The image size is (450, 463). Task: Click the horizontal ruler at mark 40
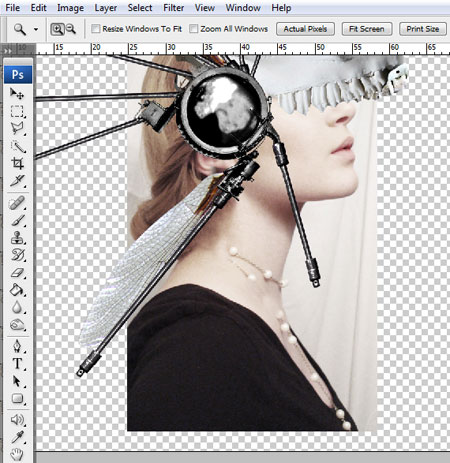(245, 47)
